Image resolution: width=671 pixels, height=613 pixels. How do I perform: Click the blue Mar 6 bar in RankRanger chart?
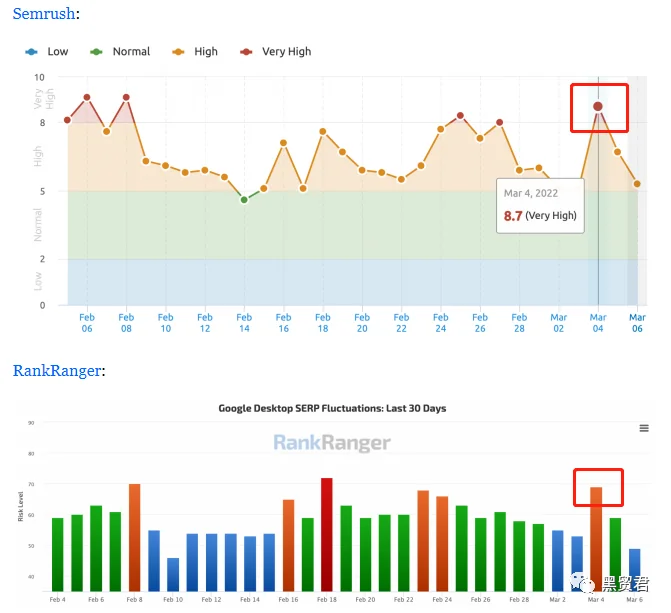pyautogui.click(x=635, y=570)
